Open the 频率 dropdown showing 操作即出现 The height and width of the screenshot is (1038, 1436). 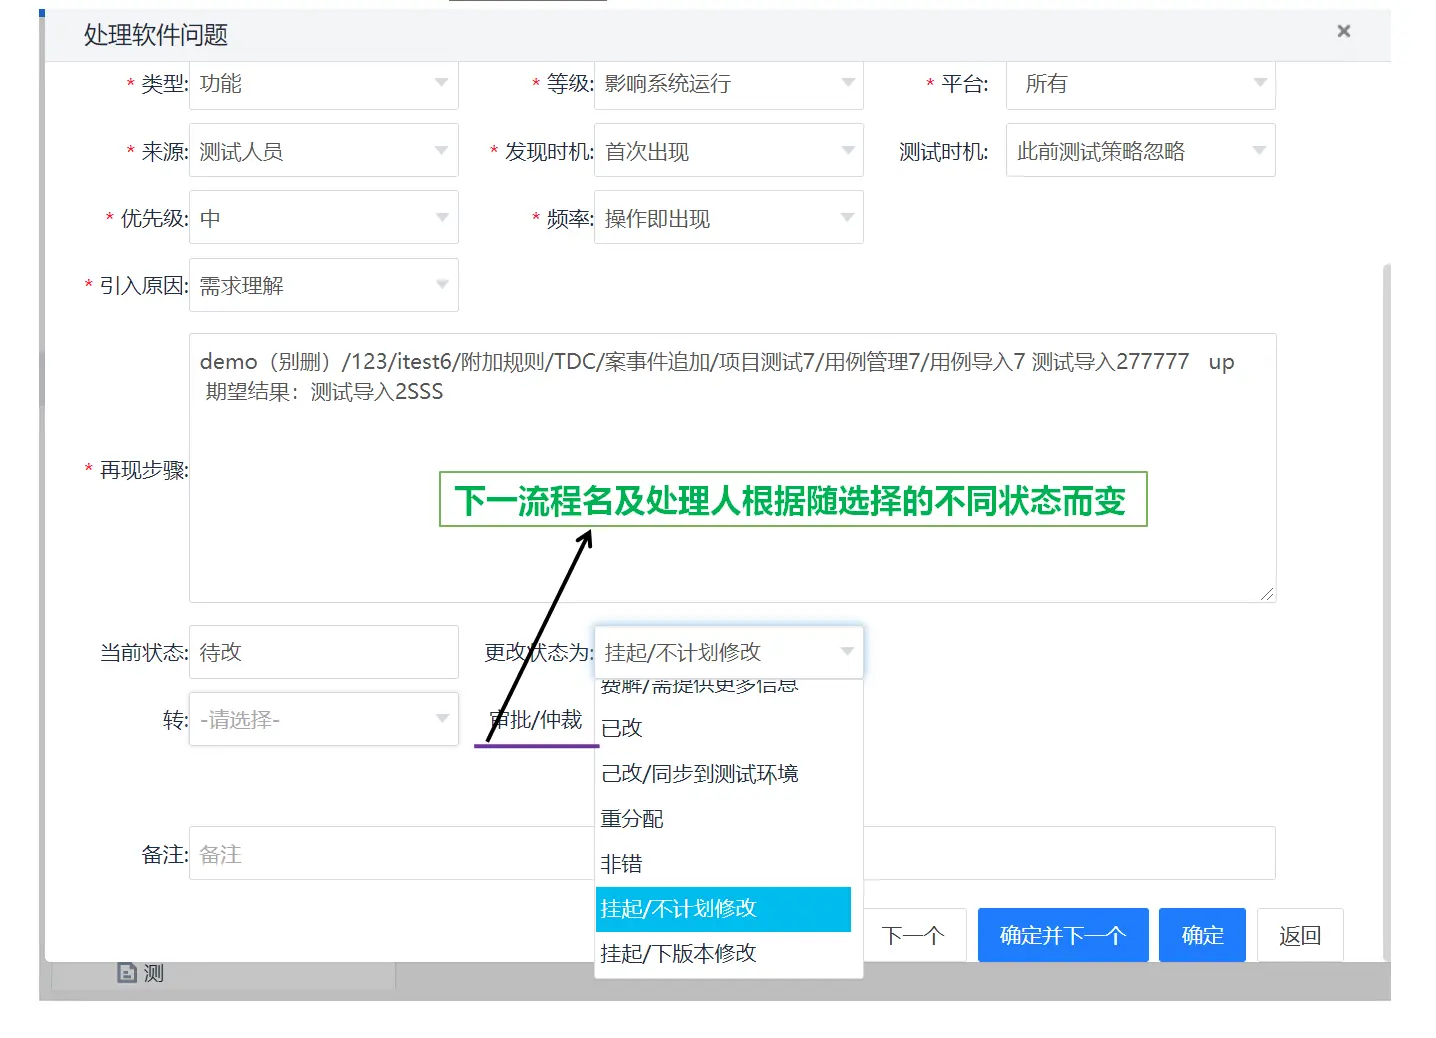click(x=729, y=218)
